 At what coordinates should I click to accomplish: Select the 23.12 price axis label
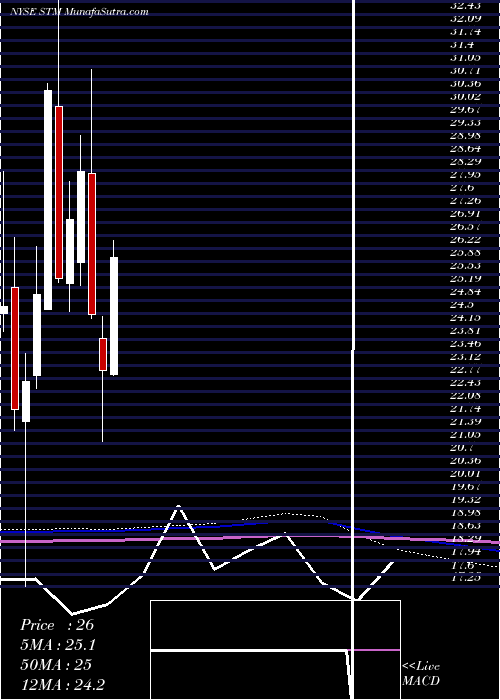pos(466,356)
